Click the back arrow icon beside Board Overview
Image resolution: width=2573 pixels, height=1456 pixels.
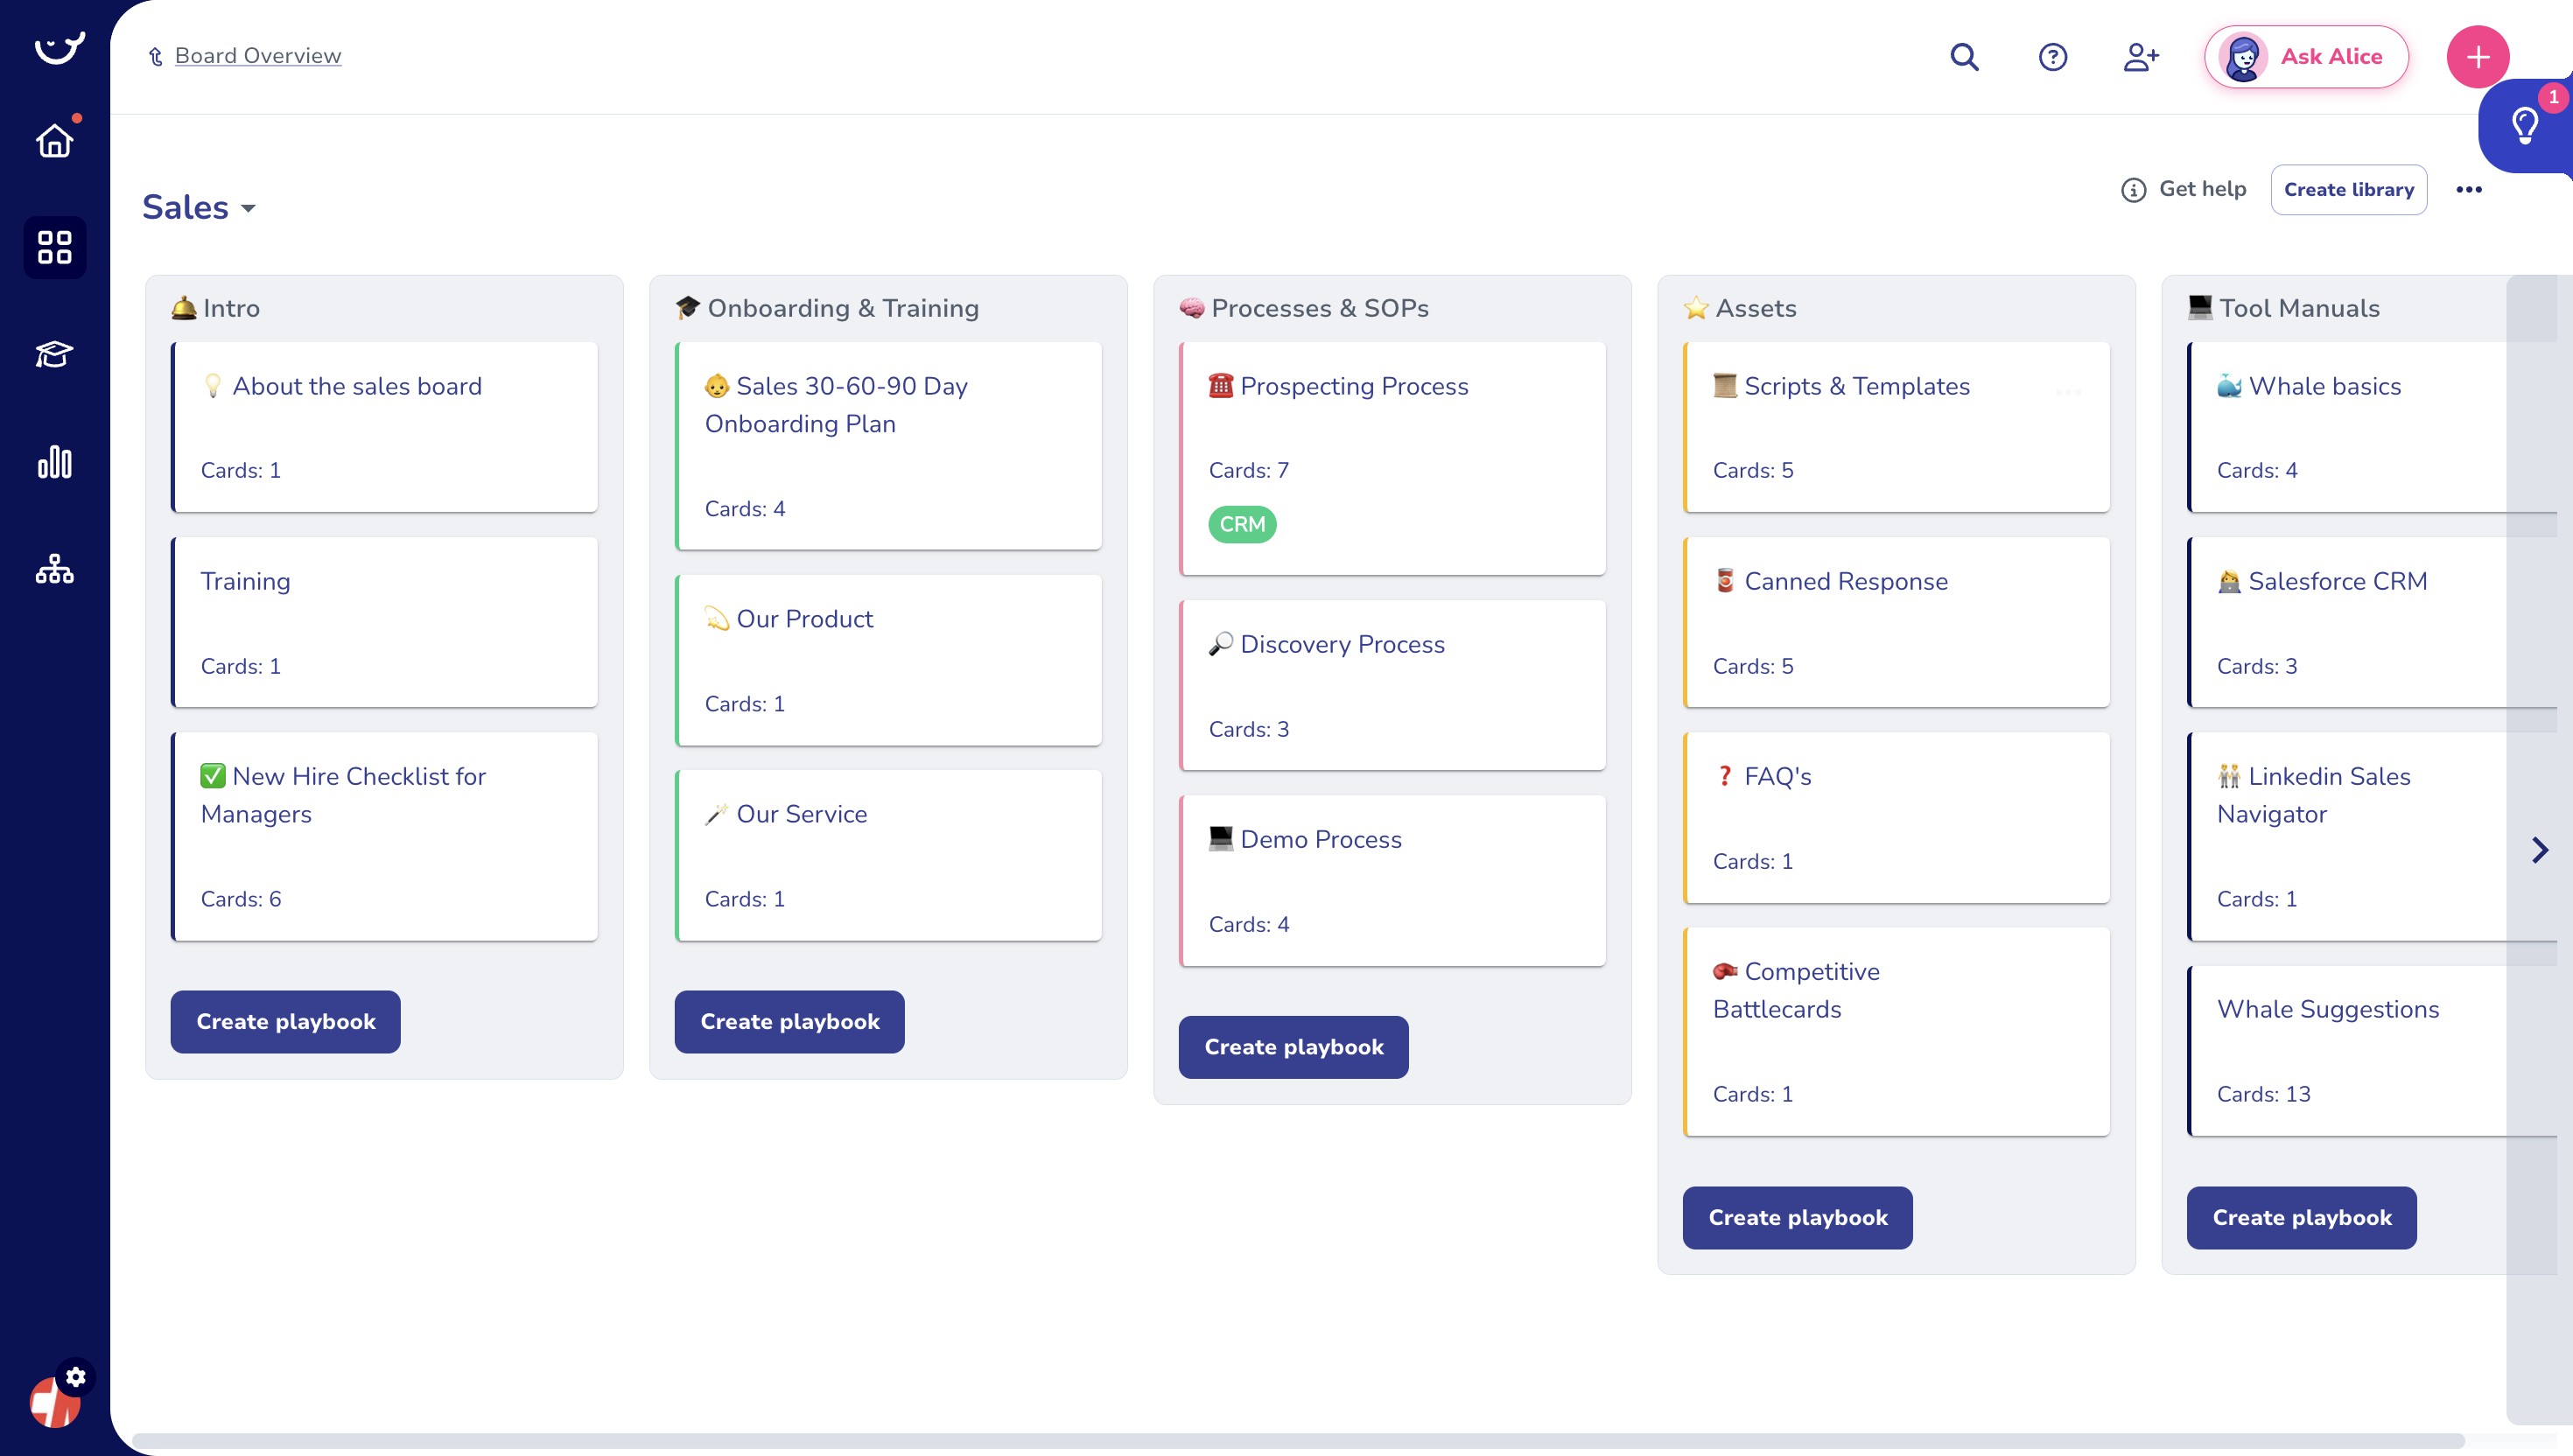click(x=155, y=57)
